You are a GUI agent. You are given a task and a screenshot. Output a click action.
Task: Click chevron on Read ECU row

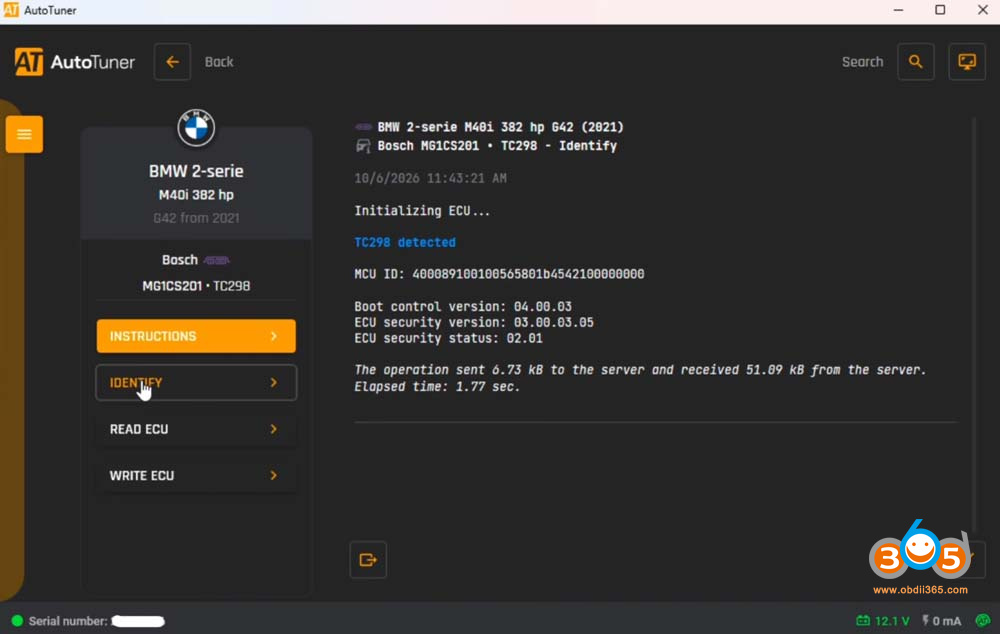coord(274,429)
